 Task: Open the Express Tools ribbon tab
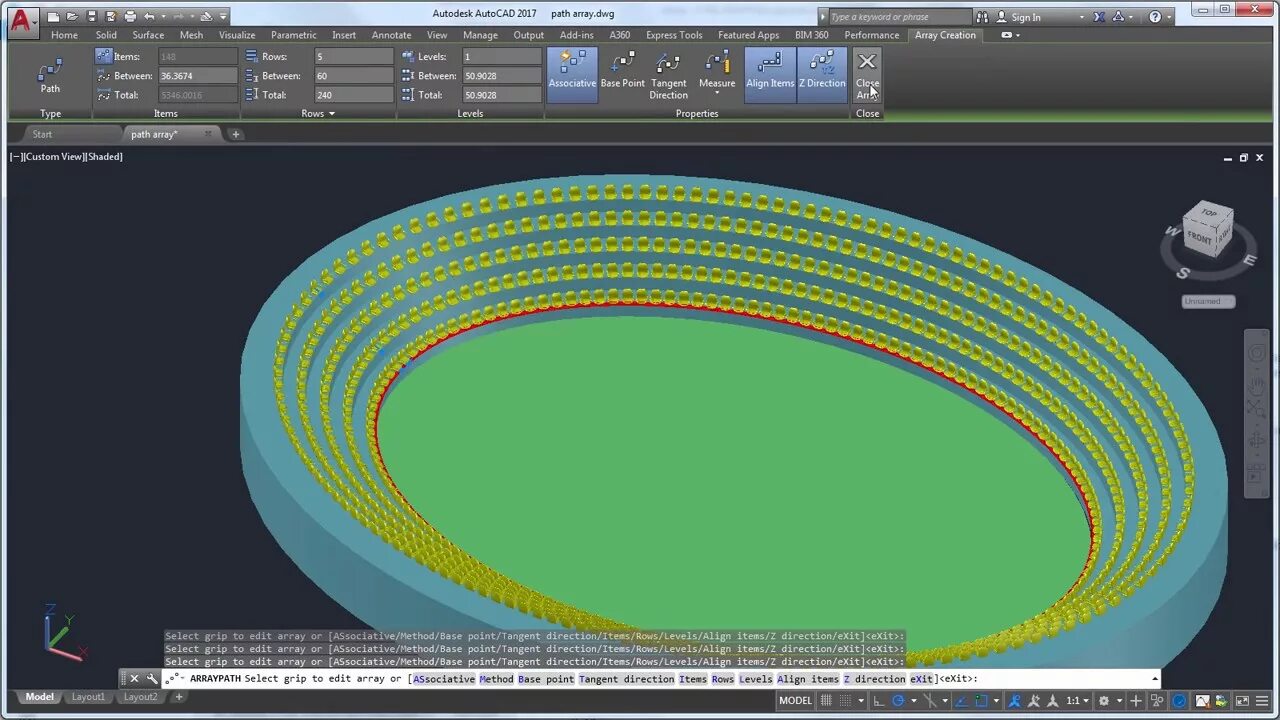click(x=674, y=35)
